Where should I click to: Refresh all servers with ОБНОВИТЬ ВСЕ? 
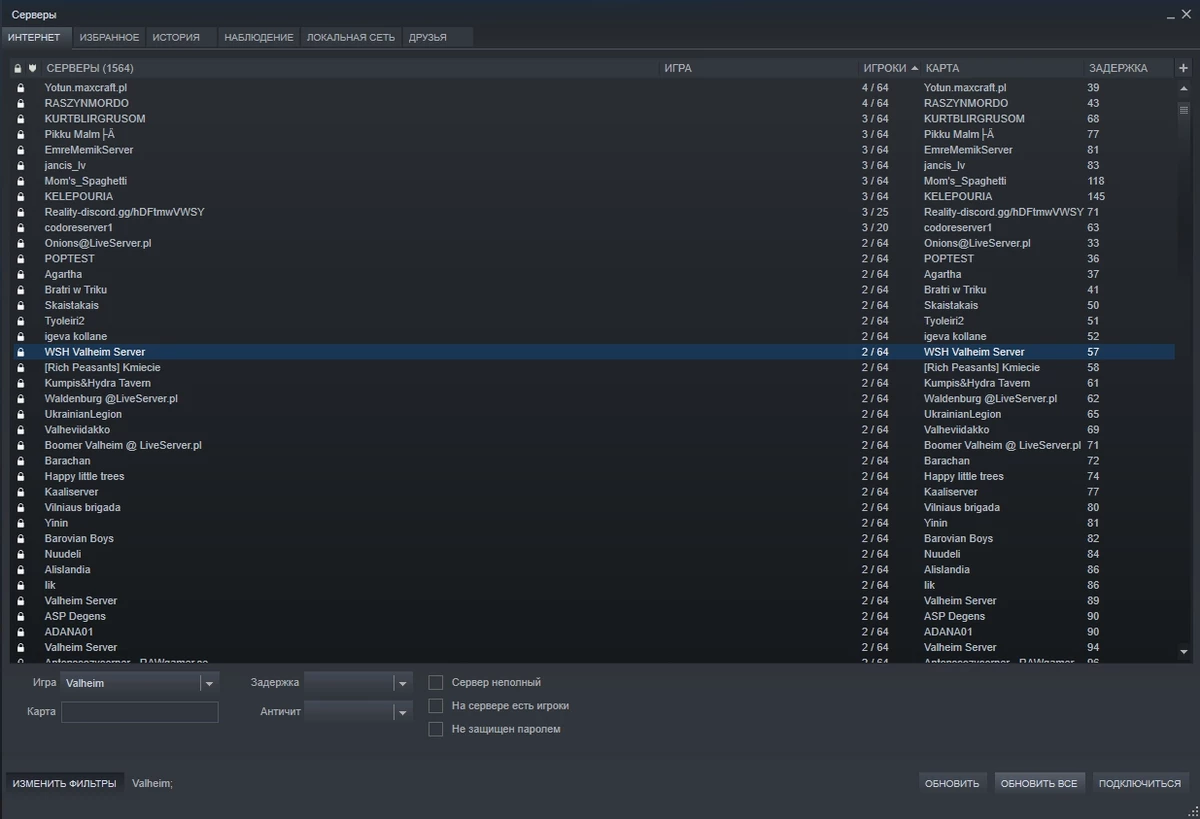[x=1039, y=783]
